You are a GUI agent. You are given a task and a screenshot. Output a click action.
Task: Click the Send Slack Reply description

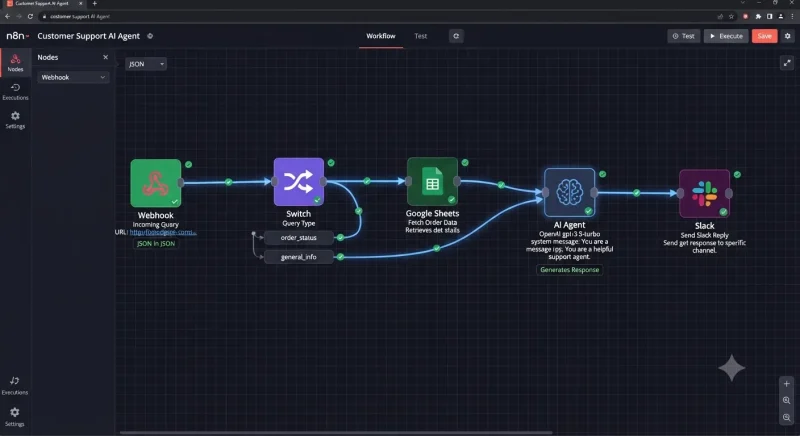(x=704, y=235)
